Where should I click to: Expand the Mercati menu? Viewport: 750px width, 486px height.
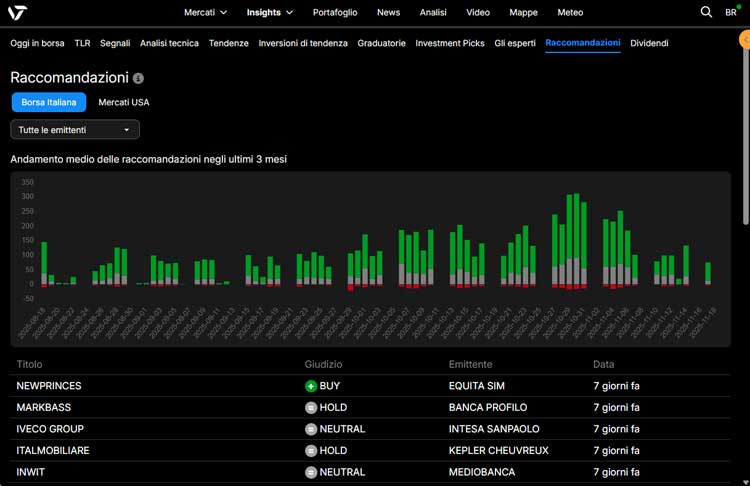206,13
